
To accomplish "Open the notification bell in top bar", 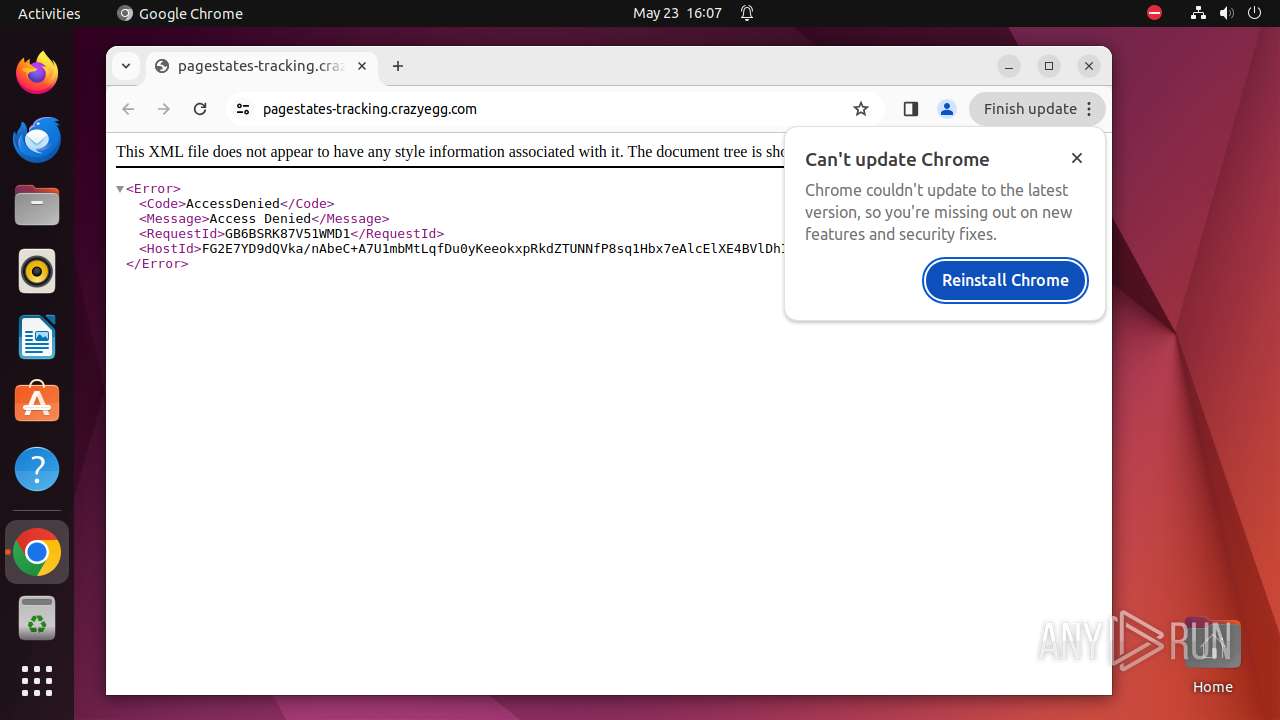I will coord(746,13).
